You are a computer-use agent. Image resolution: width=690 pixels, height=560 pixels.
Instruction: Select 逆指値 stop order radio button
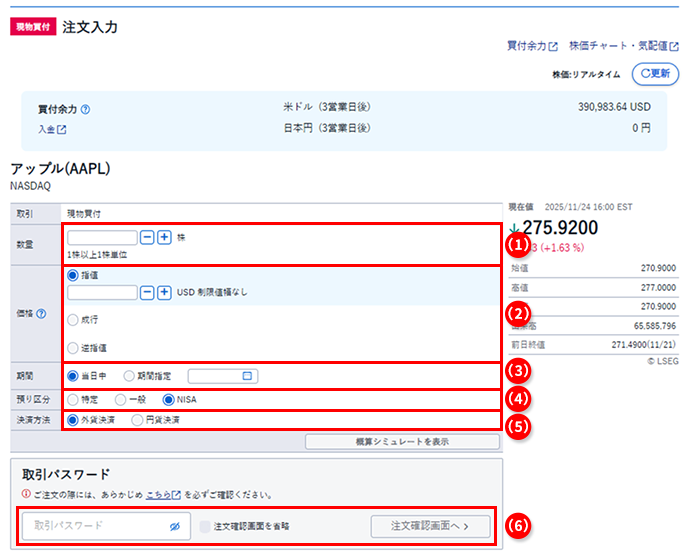[x=72, y=347]
